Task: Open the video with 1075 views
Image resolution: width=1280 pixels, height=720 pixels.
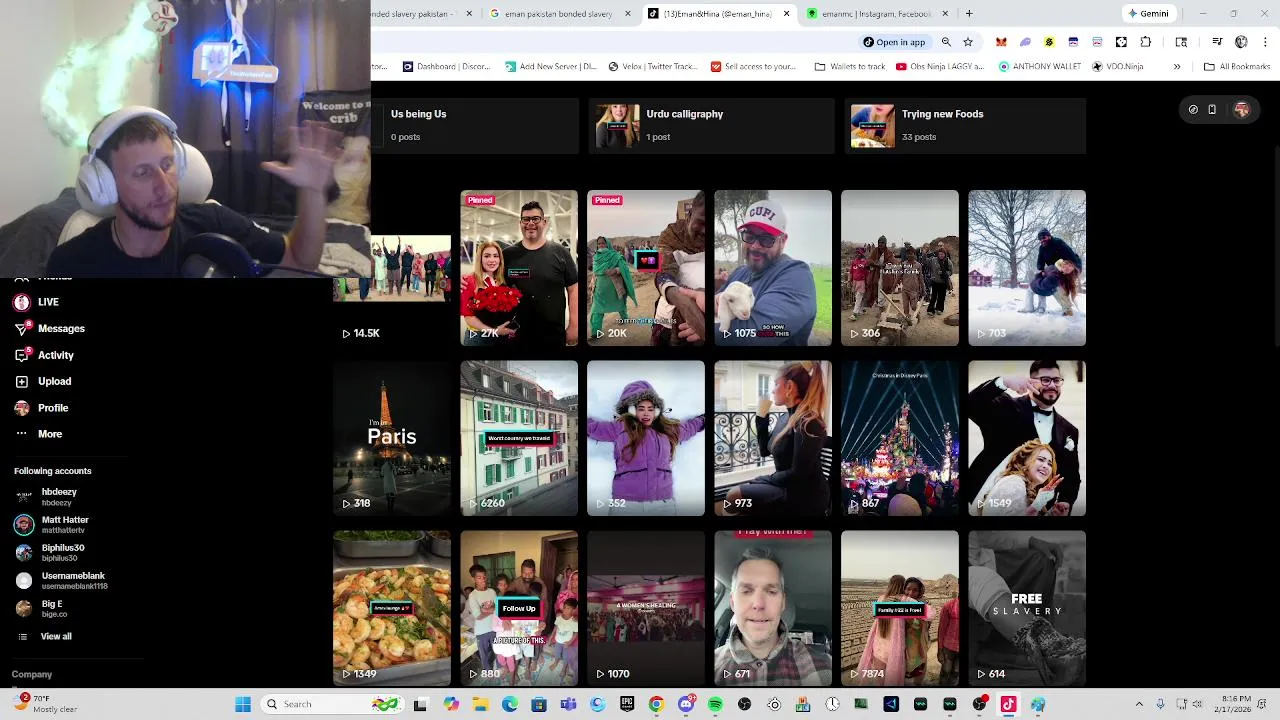Action: pyautogui.click(x=773, y=268)
